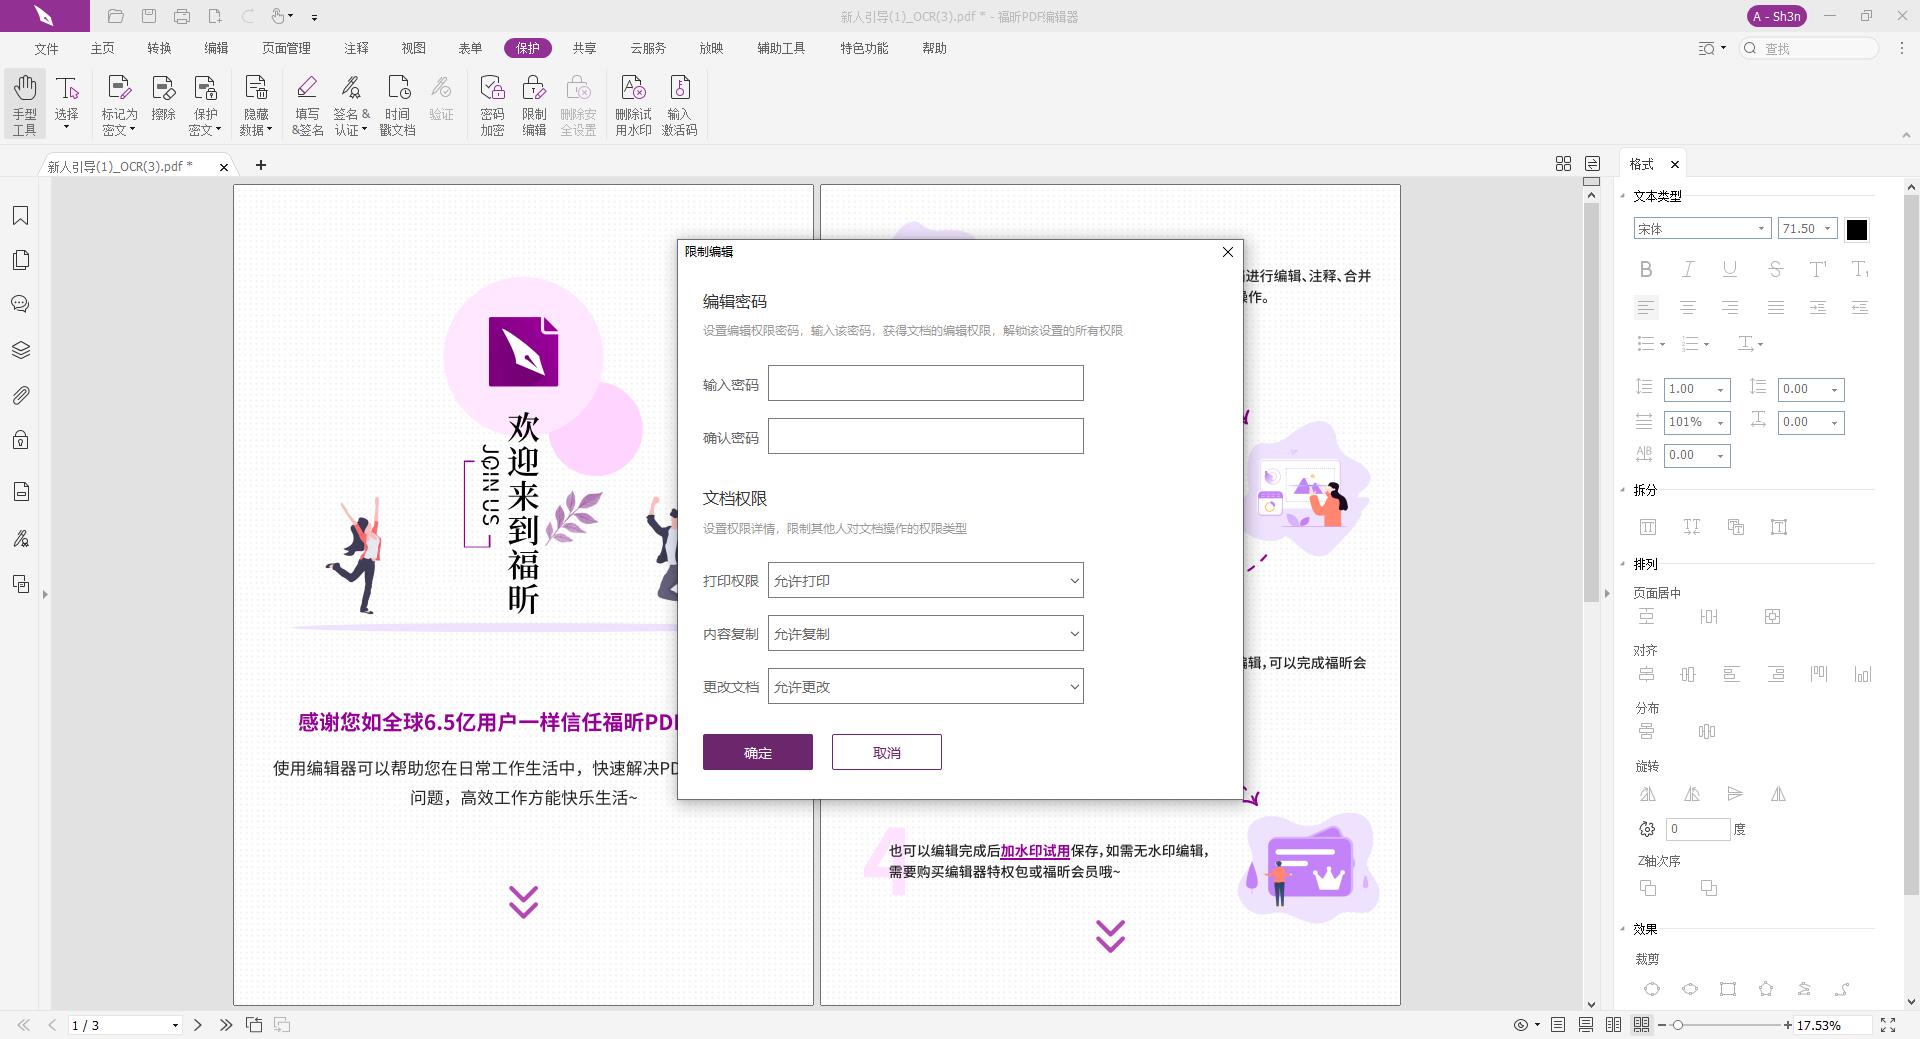Viewport: 1920px width, 1039px height.
Task: Click the text color swatch in the Format panel
Action: click(x=1857, y=229)
